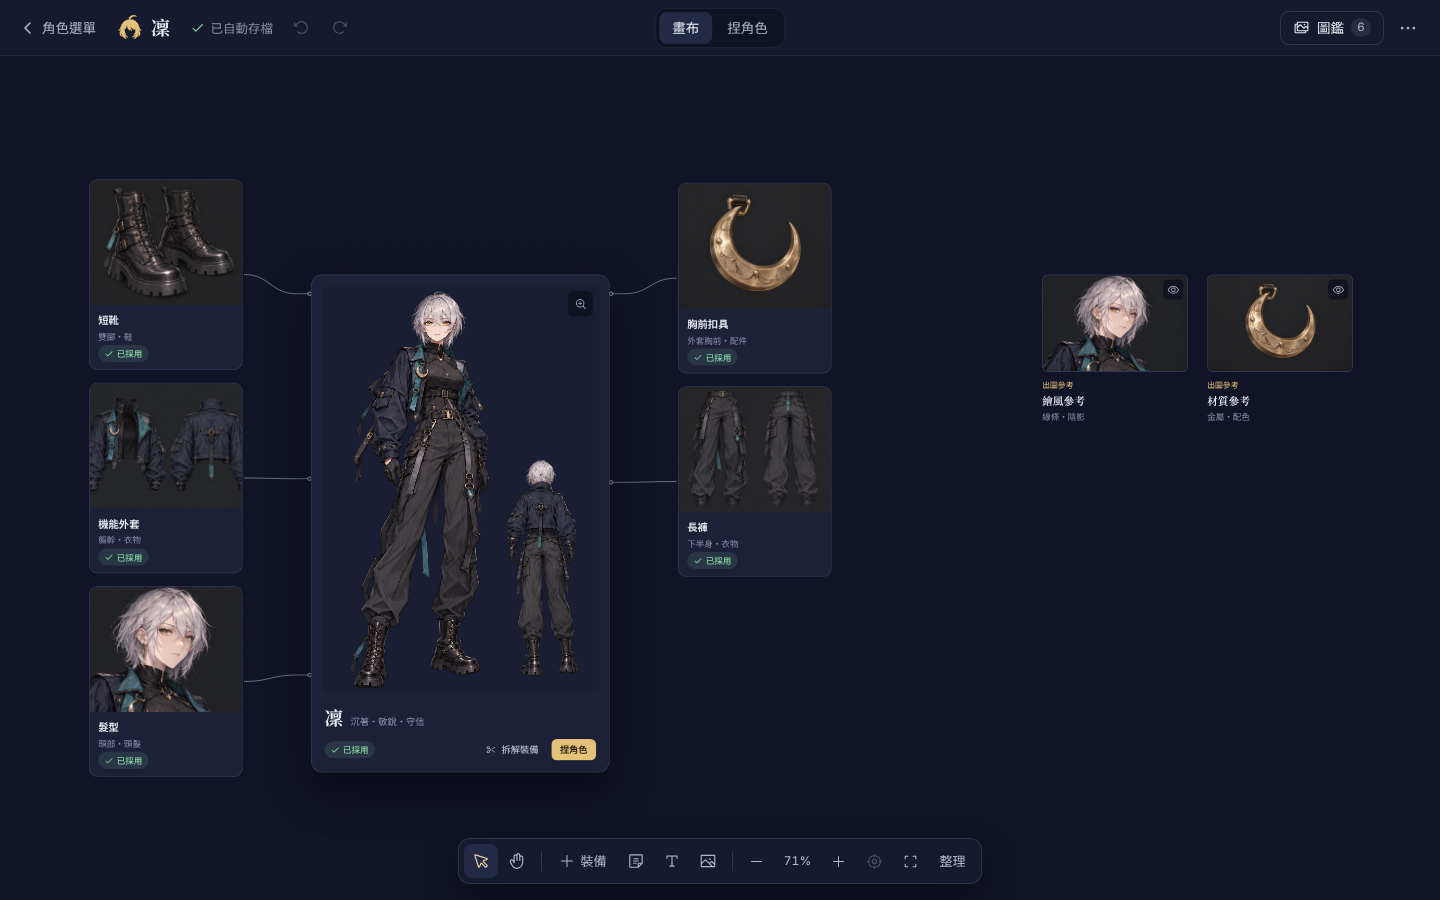
Task: Toggle 已採用 on the 短靴 card
Action: click(123, 354)
